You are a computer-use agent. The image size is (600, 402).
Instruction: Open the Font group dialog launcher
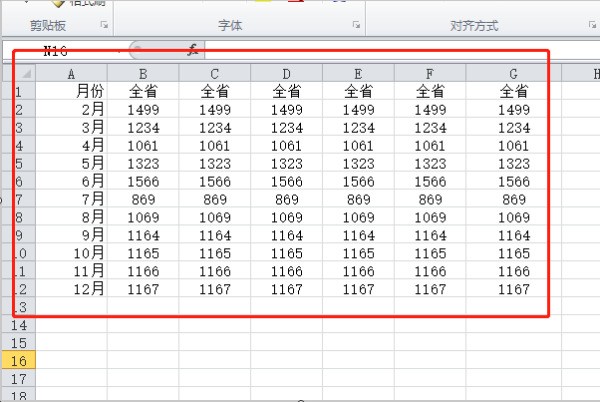coord(356,25)
